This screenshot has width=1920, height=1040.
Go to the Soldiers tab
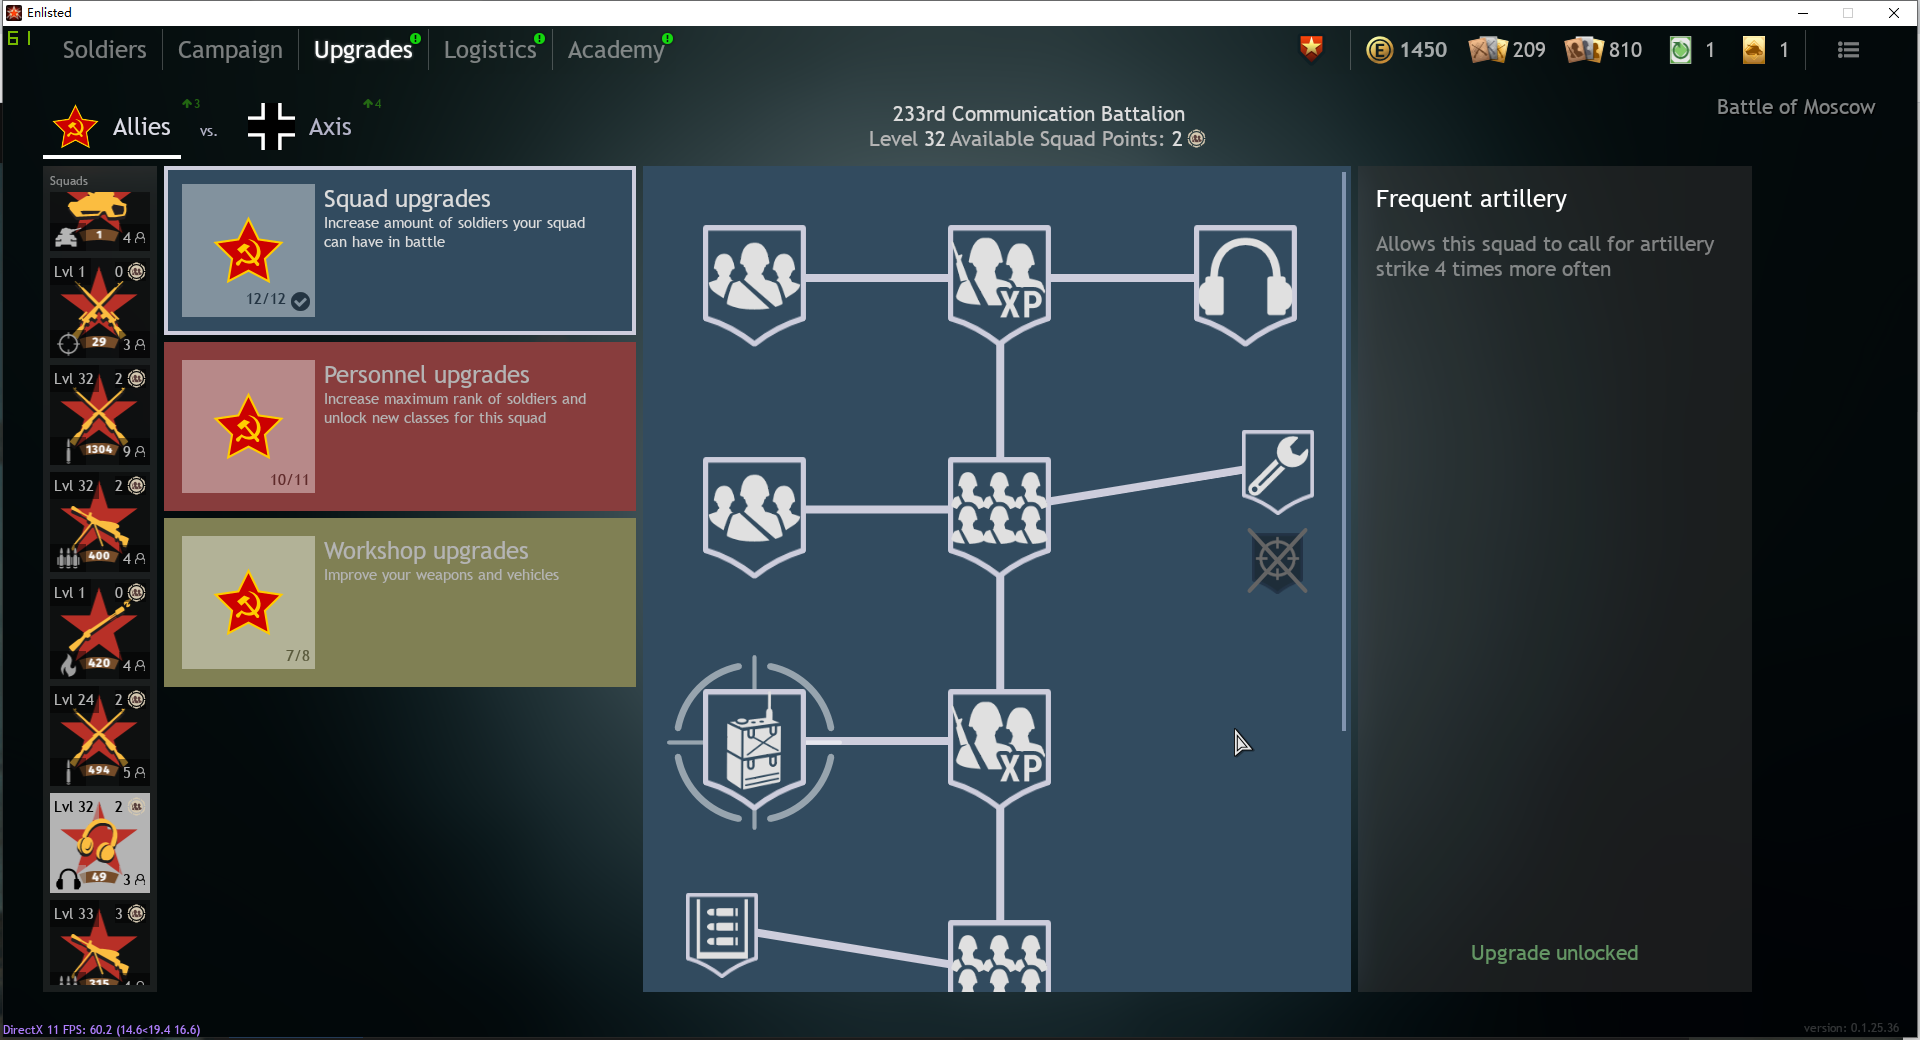(104, 50)
